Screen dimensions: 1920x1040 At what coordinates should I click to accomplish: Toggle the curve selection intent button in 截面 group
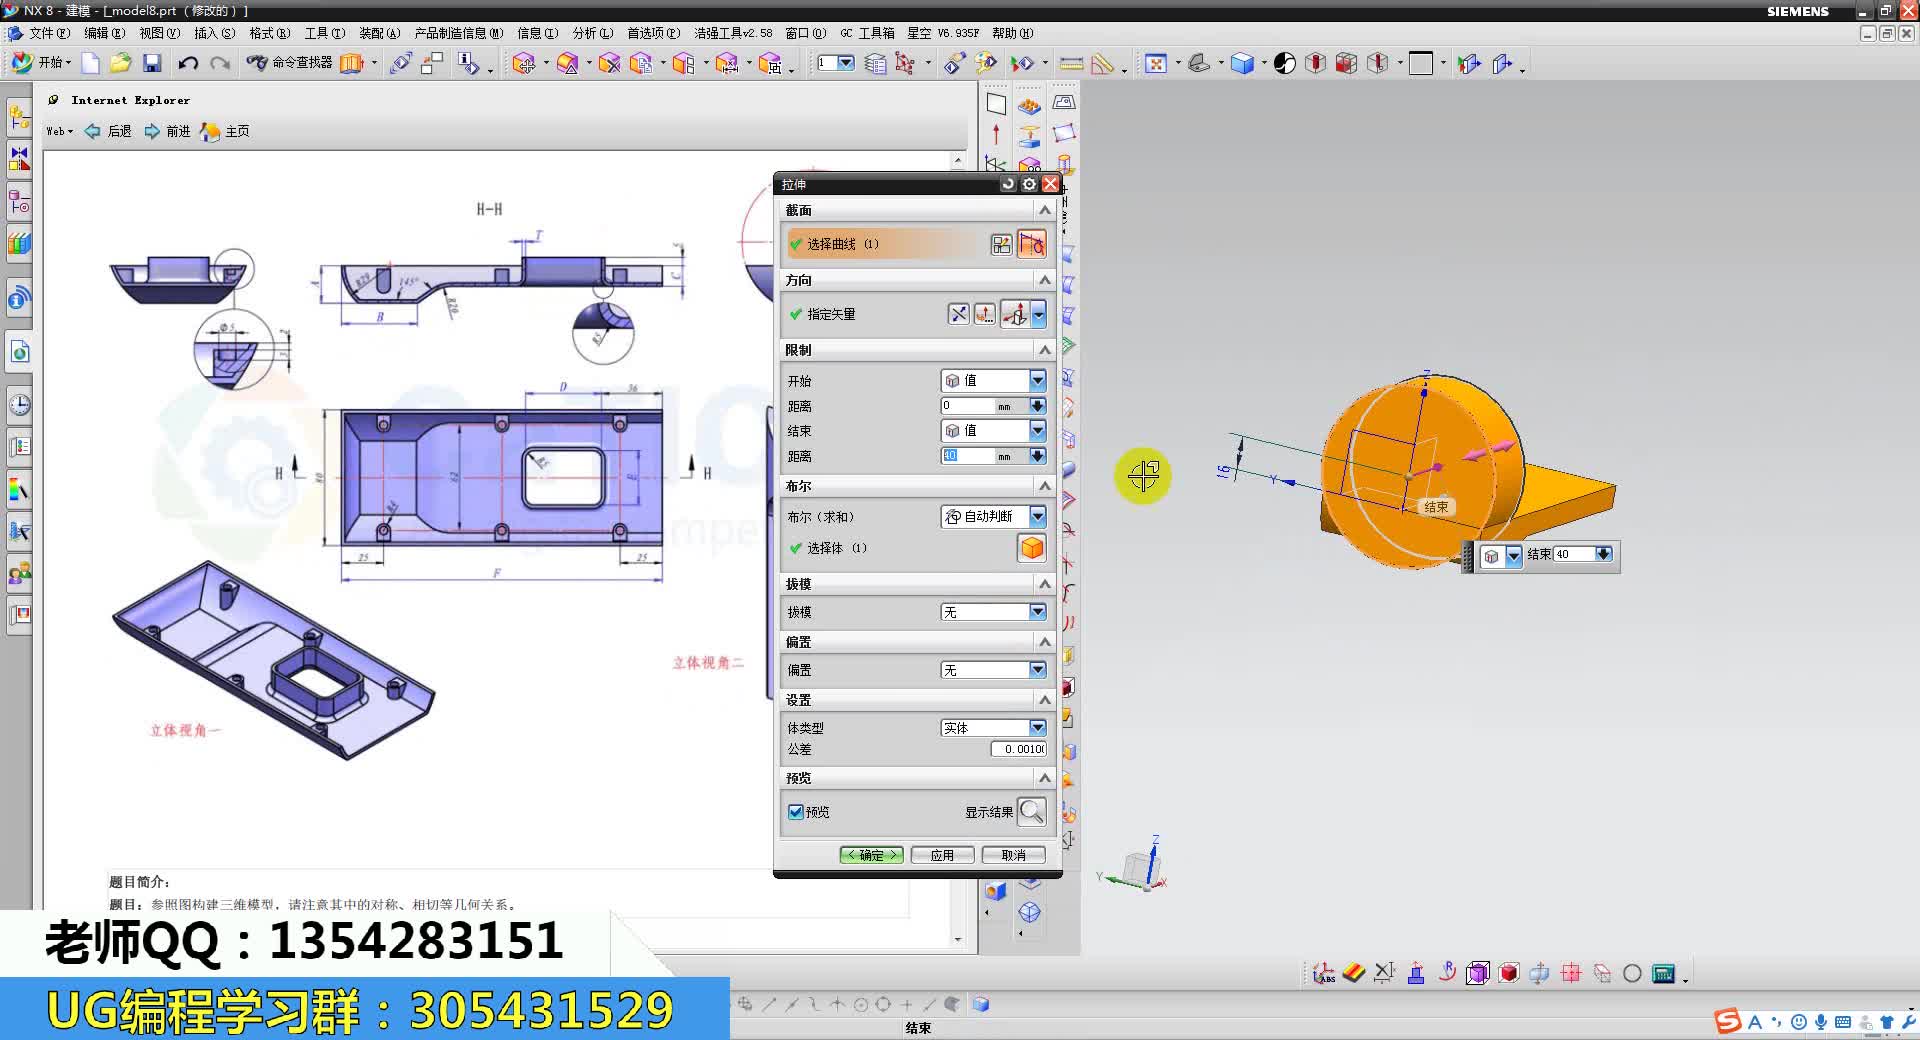click(x=1001, y=244)
